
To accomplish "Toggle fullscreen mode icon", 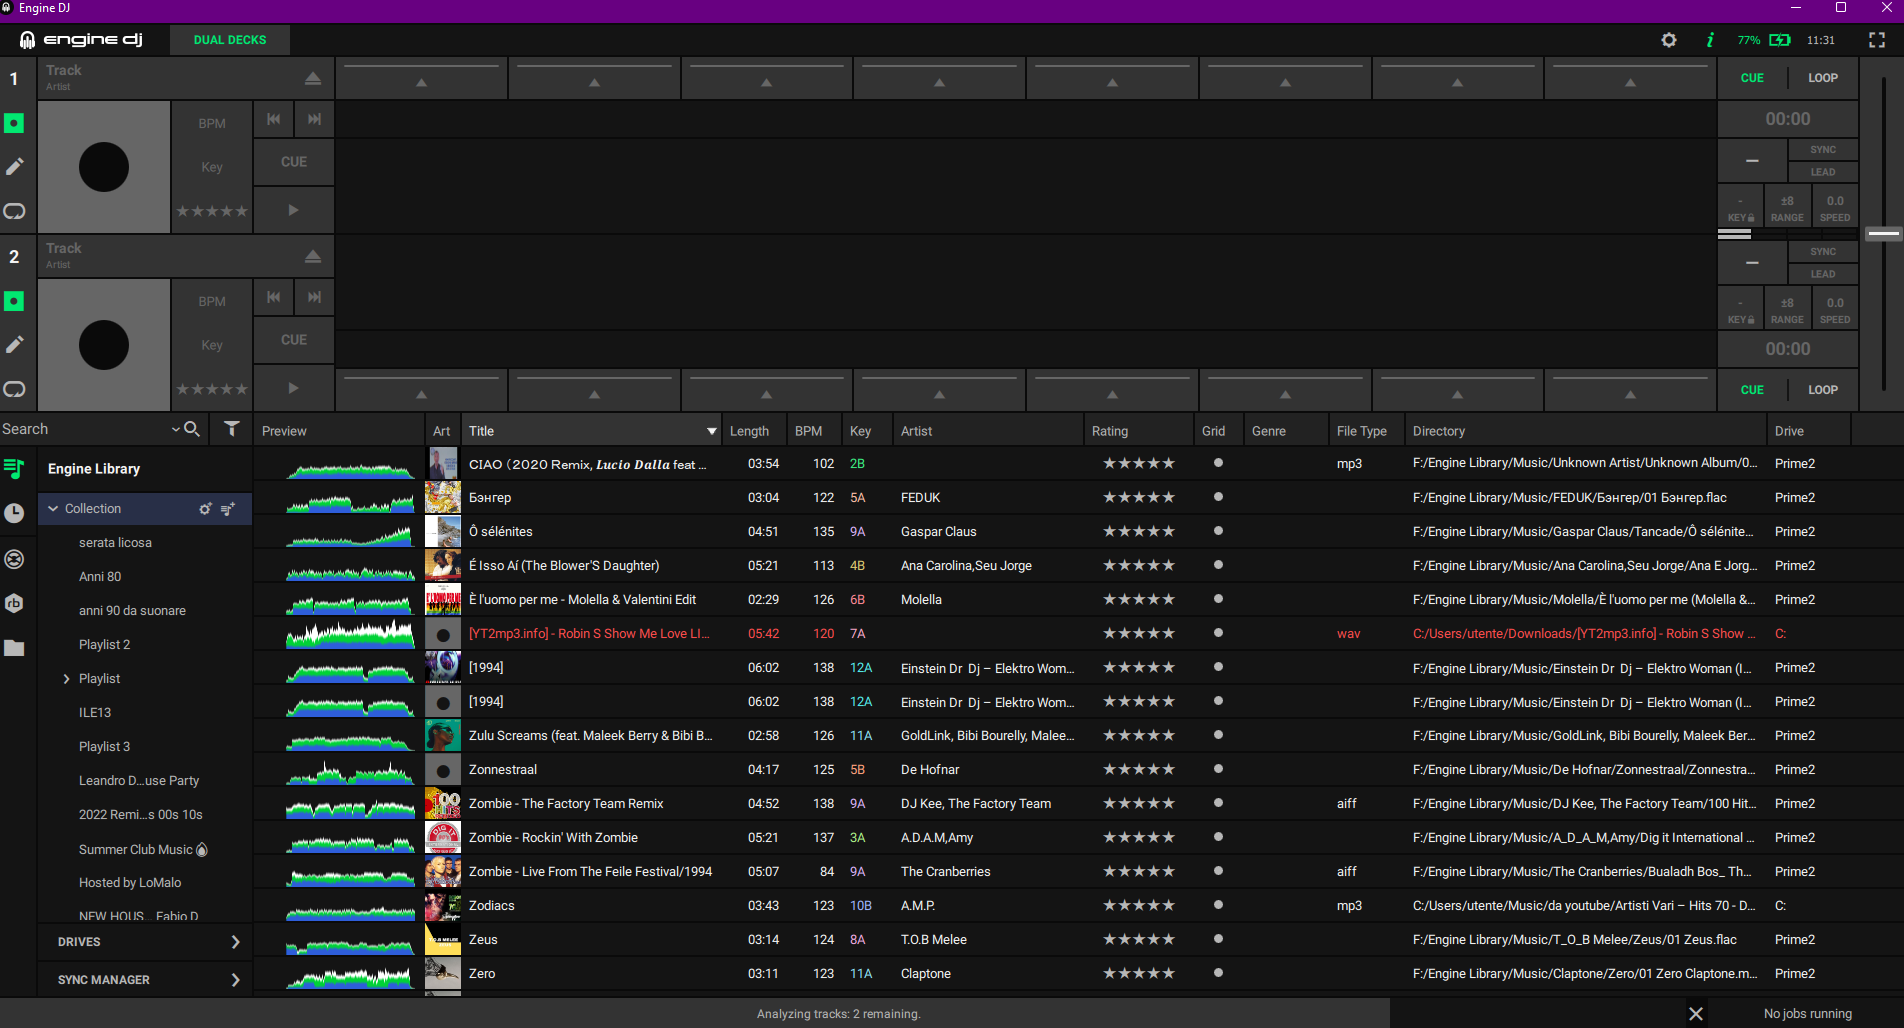I will pyautogui.click(x=1877, y=40).
